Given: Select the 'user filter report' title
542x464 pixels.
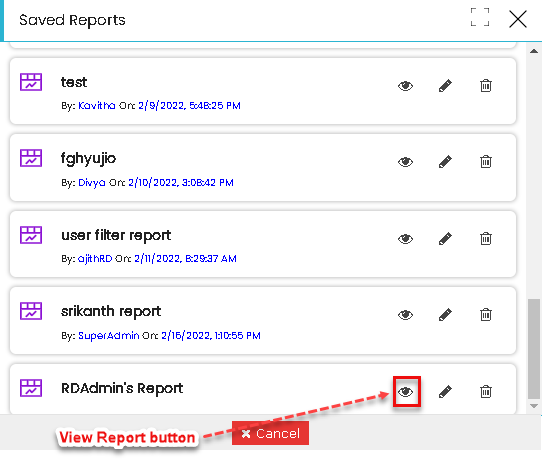Looking at the screenshot, I should (116, 235).
